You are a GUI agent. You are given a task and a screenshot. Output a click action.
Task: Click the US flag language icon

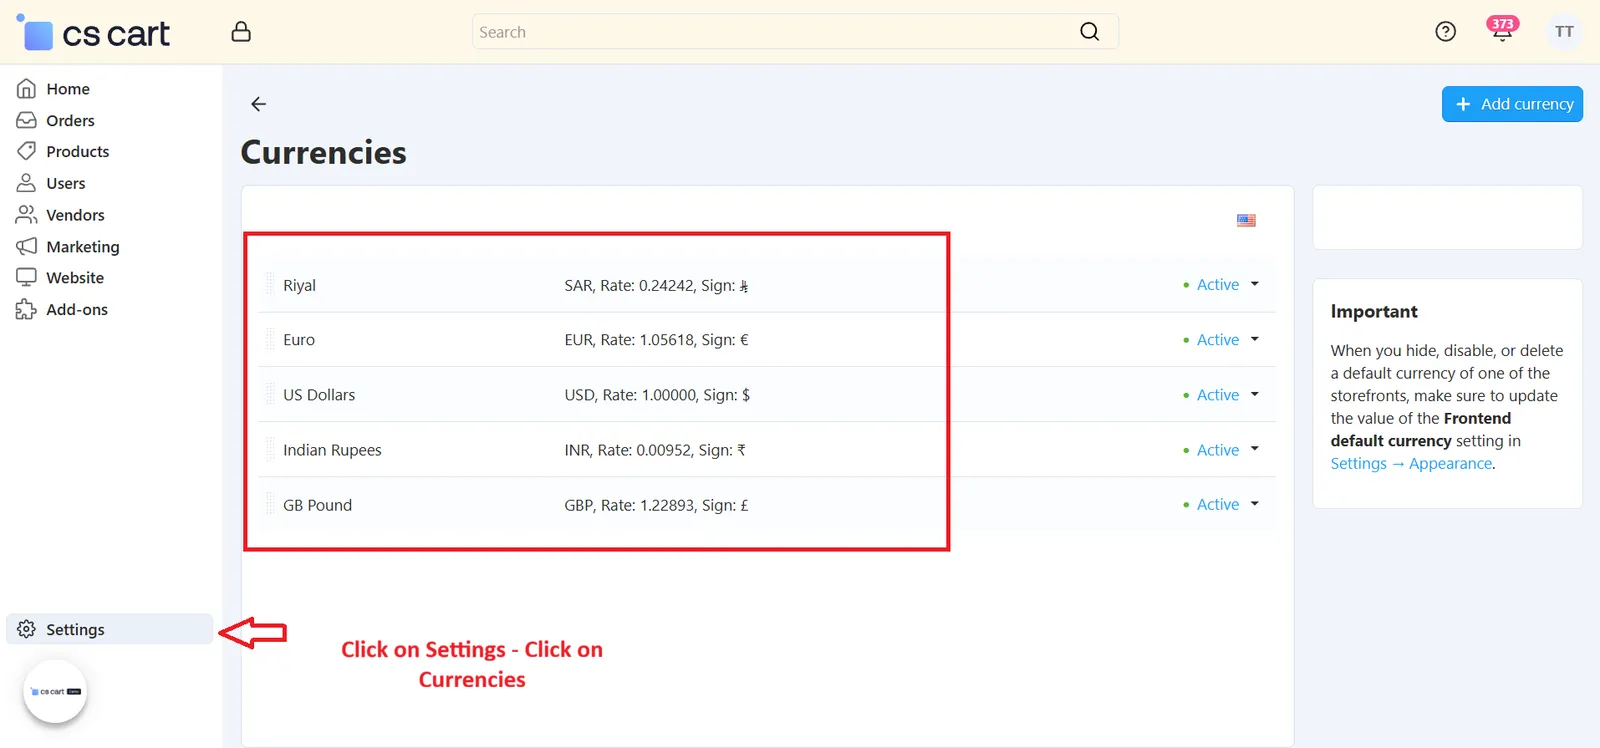[1246, 220]
